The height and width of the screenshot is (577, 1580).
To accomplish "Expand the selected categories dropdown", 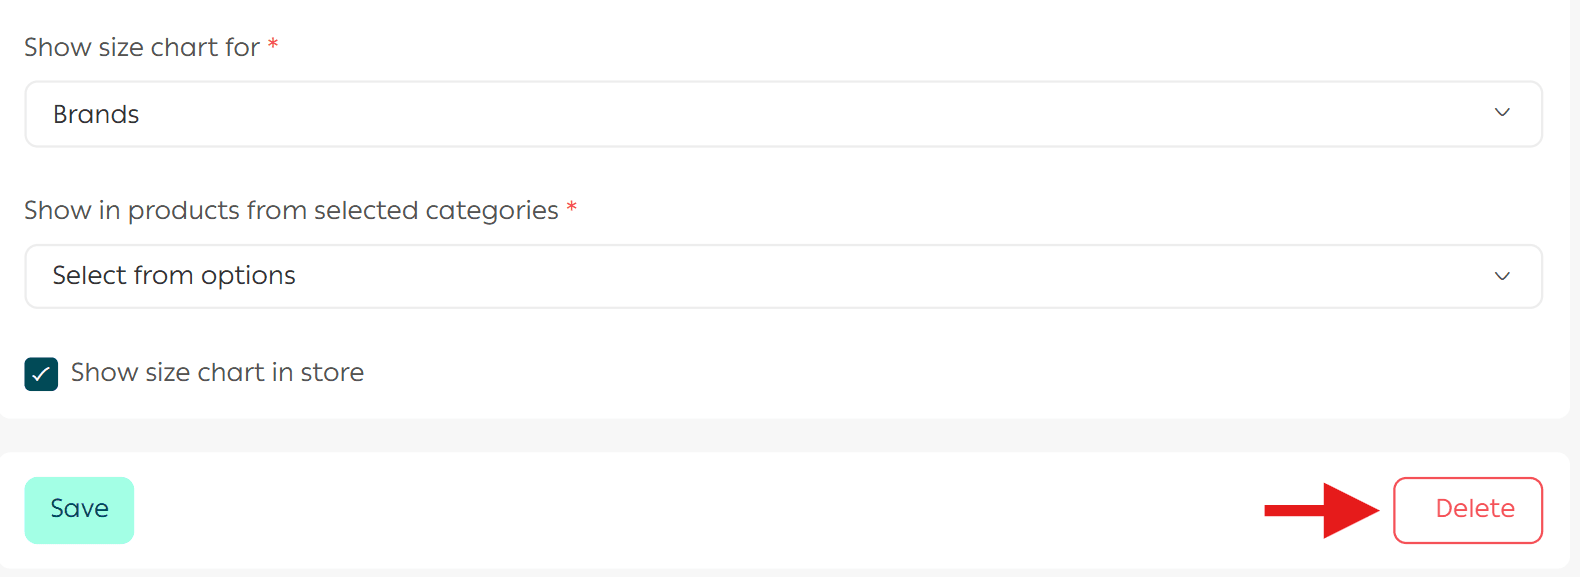I will pos(783,276).
